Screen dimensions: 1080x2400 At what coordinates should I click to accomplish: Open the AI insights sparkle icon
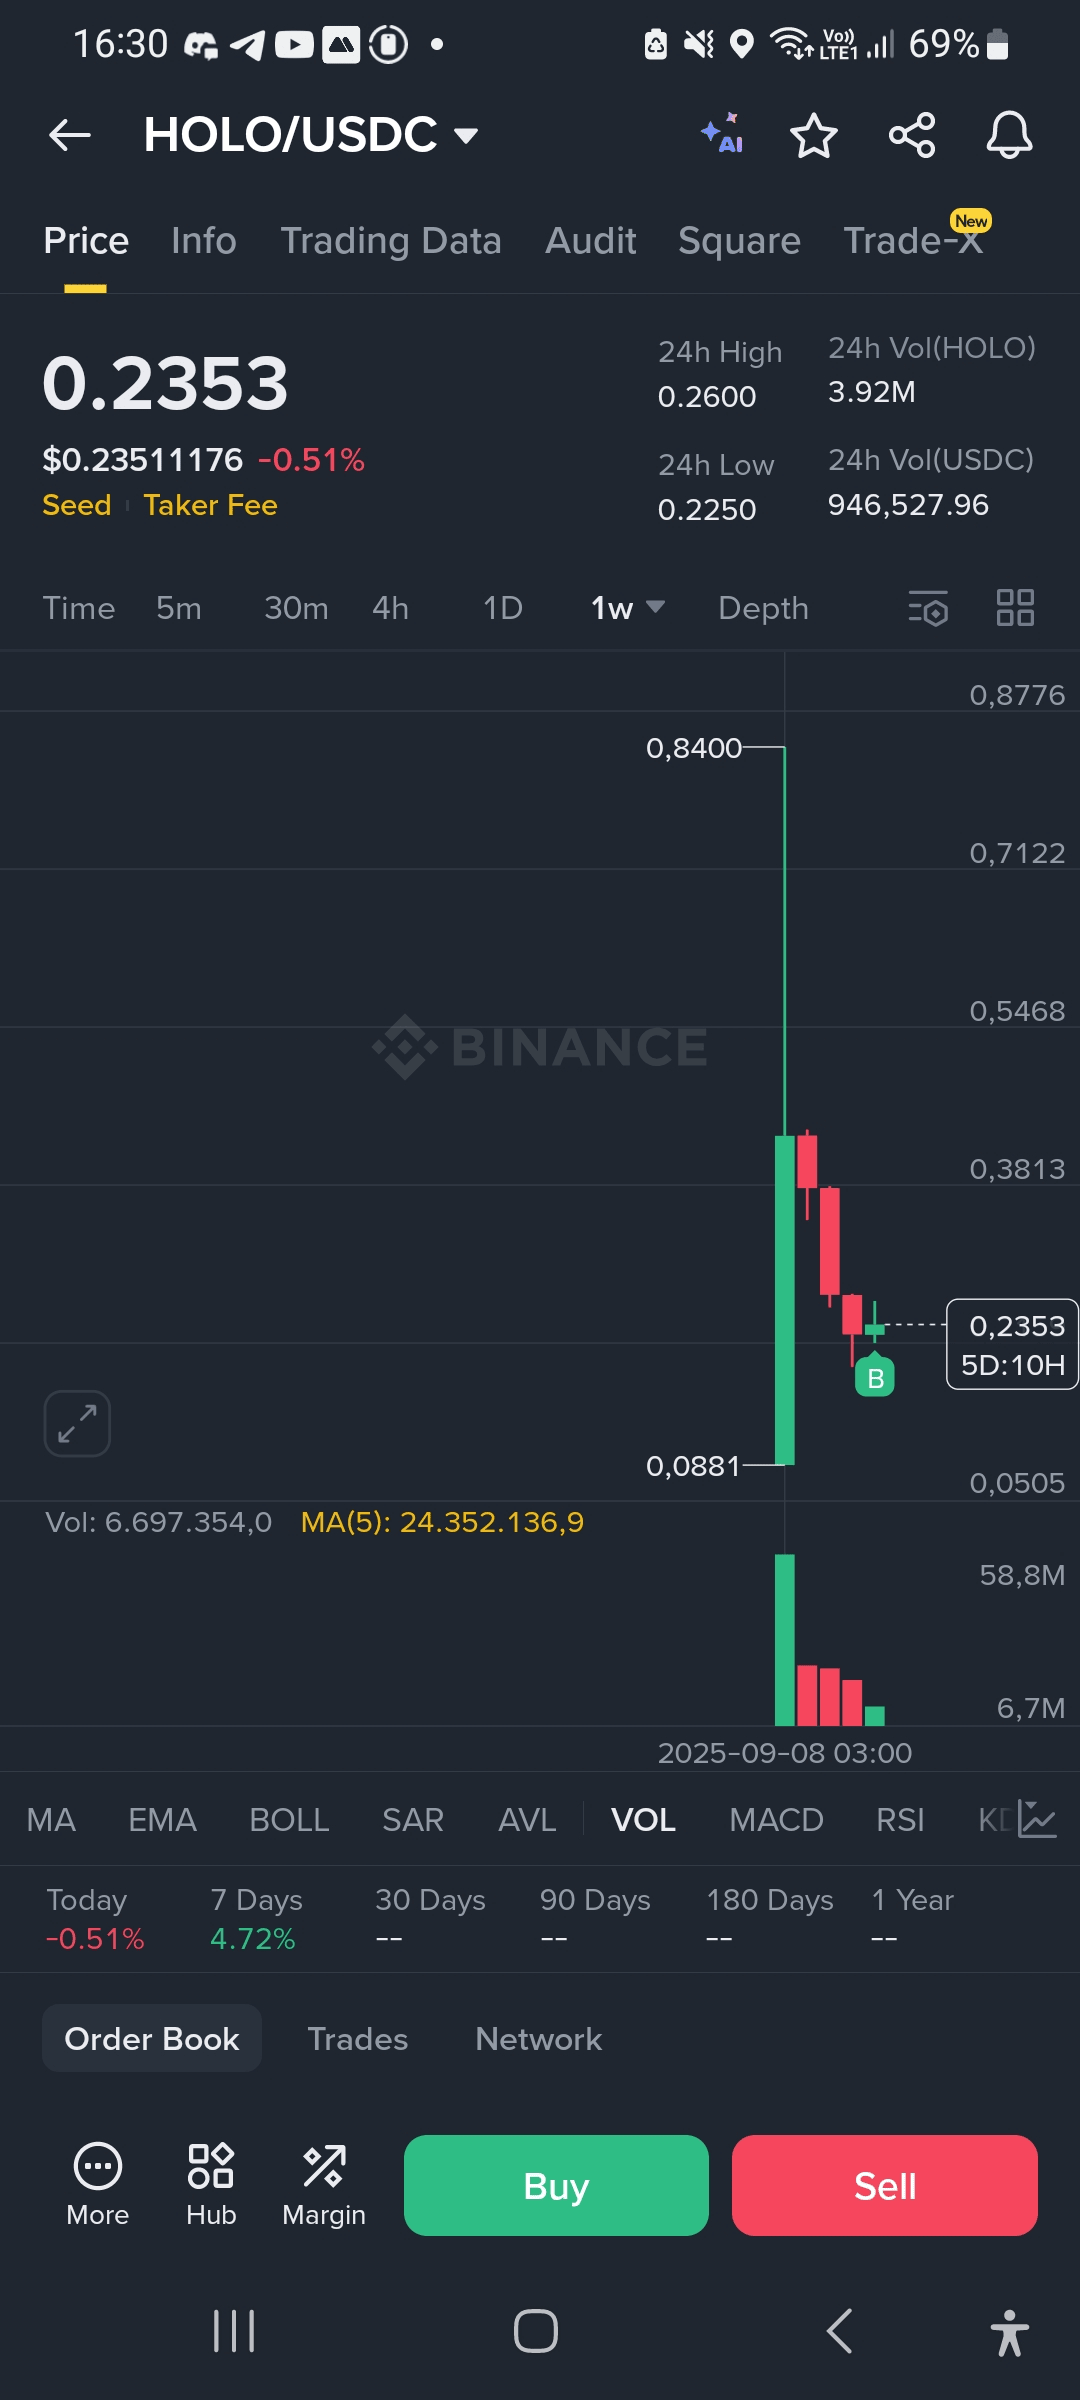pos(722,134)
